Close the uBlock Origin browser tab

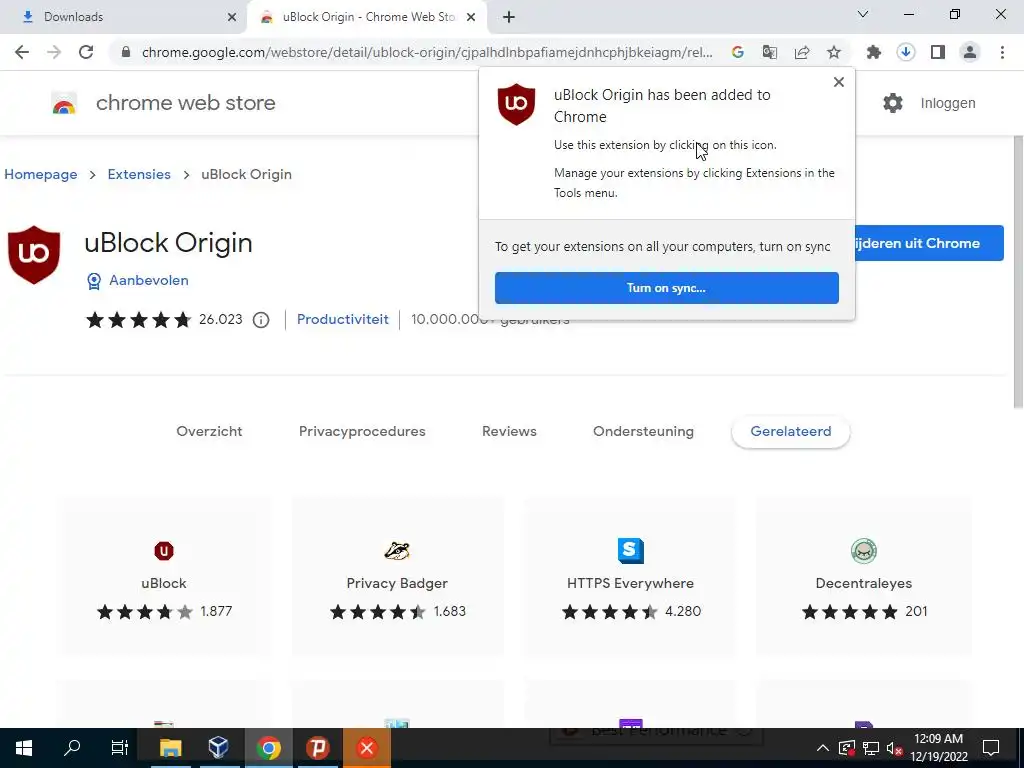(x=471, y=17)
